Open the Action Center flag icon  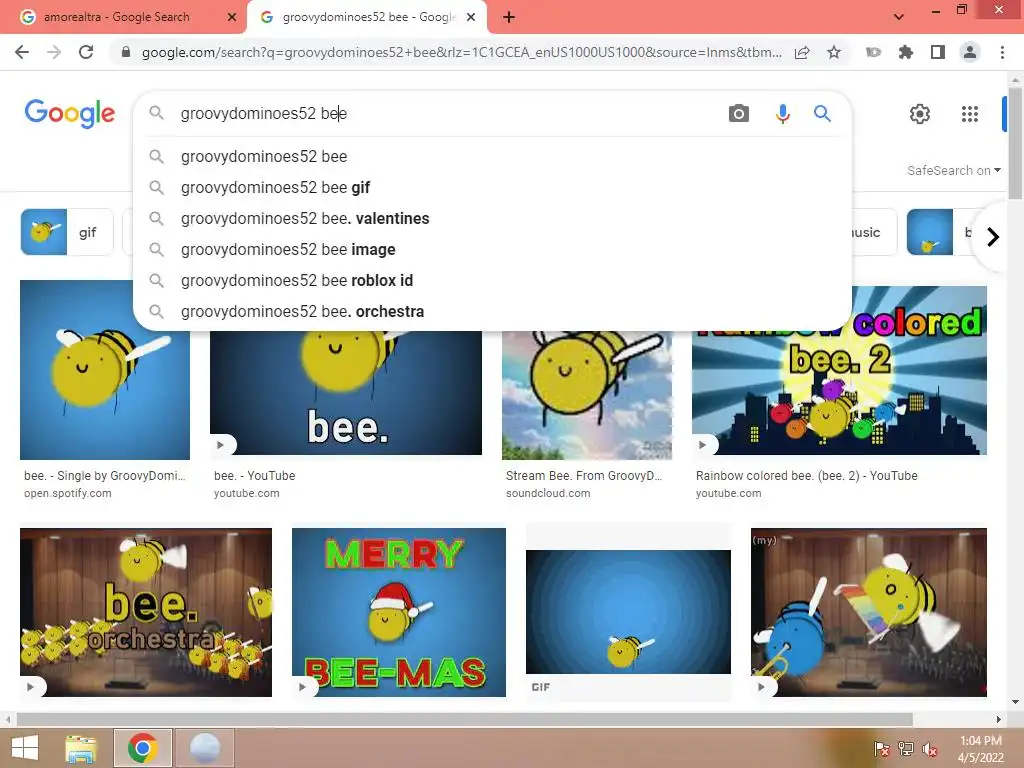click(x=882, y=749)
